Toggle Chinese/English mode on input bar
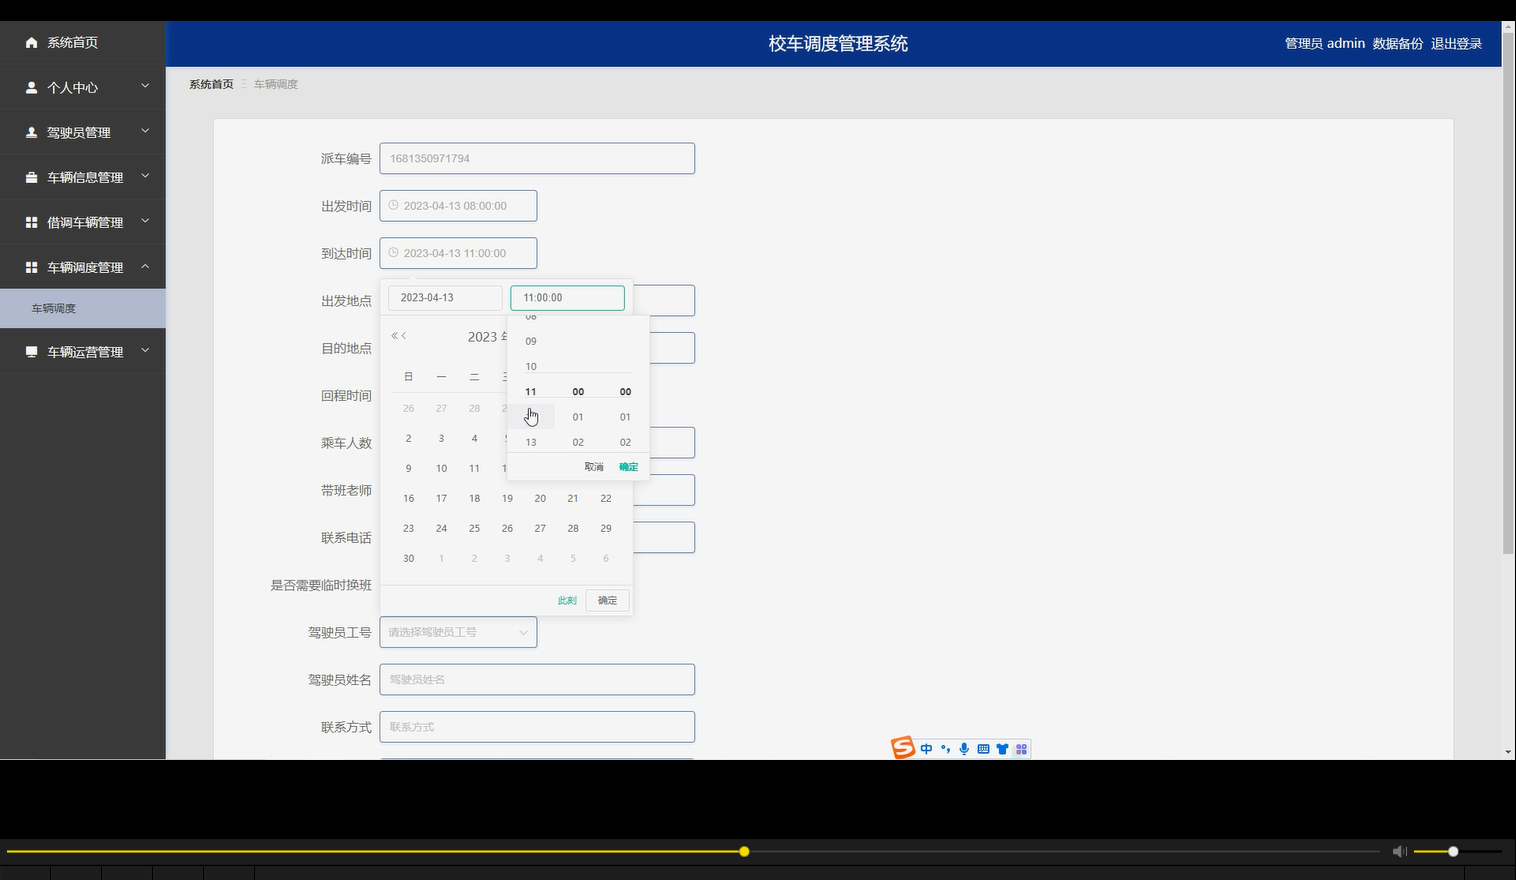The image size is (1516, 880). [x=926, y=748]
